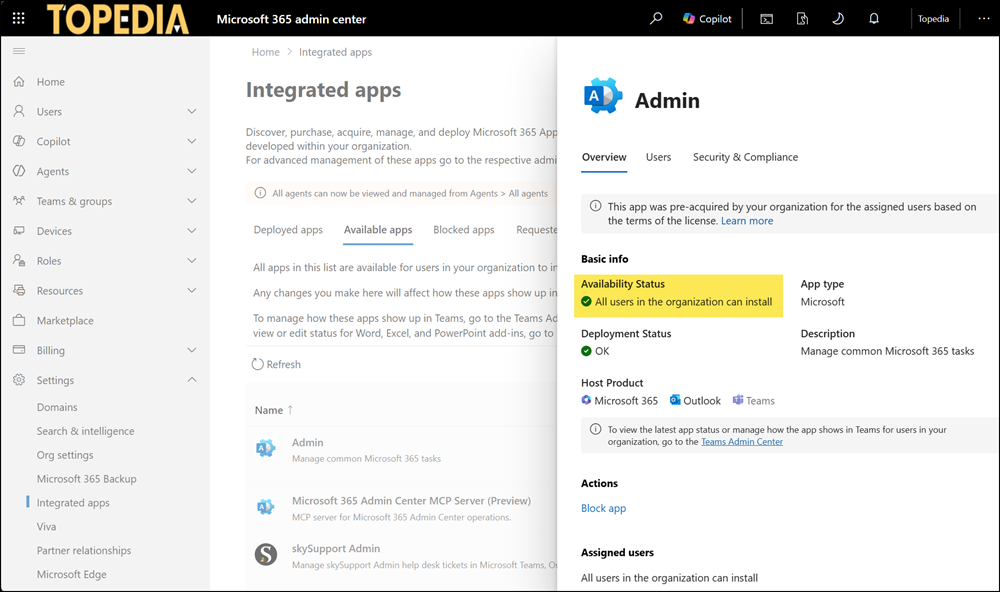This screenshot has height=592, width=1000.
Task: Click the Refresh button label
Action: click(x=283, y=364)
